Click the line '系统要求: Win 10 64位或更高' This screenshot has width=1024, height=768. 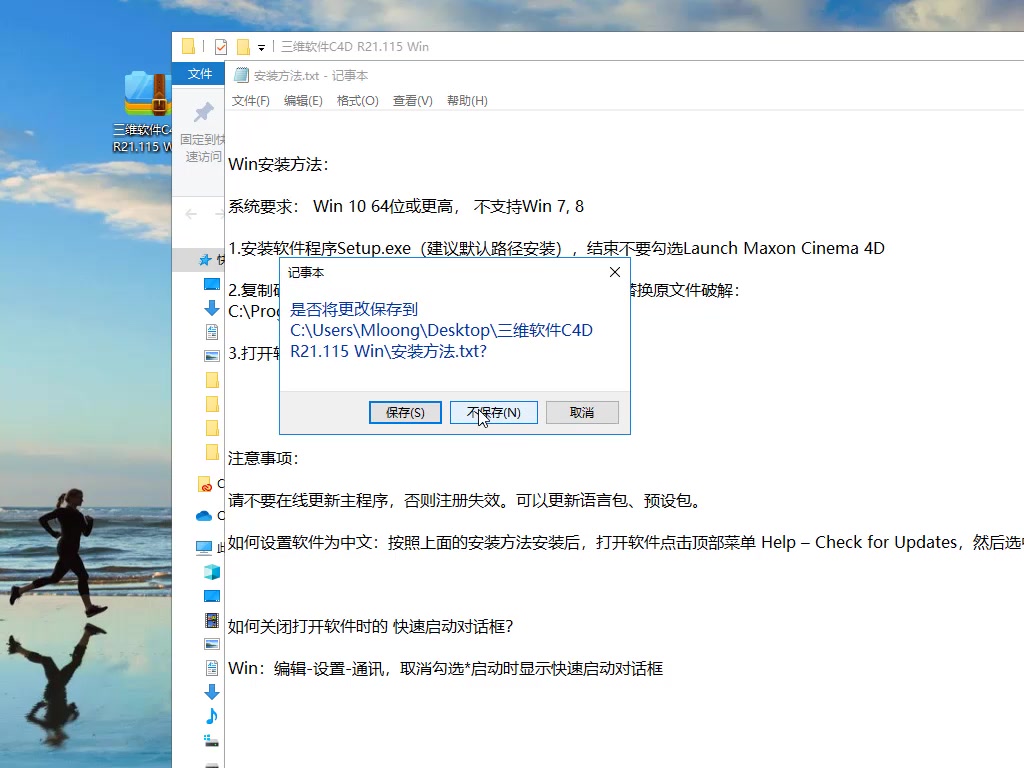(x=406, y=206)
